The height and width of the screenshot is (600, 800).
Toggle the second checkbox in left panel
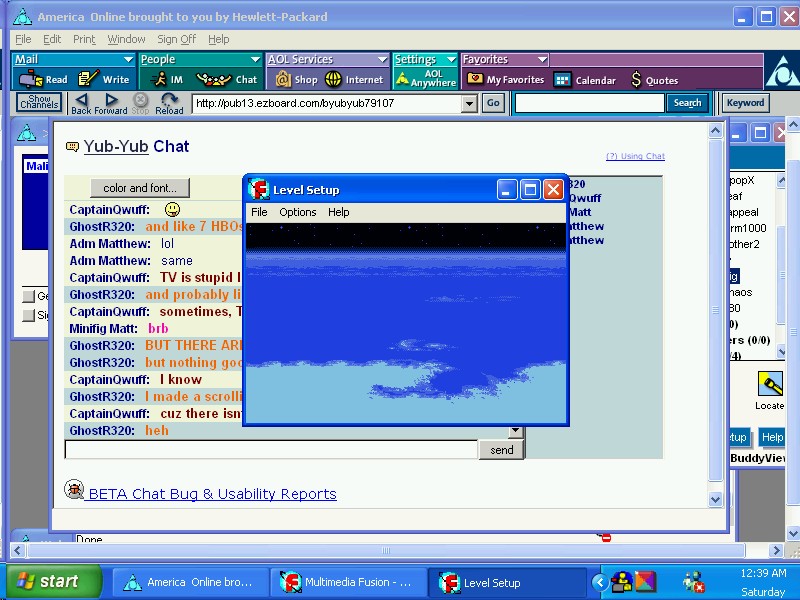click(29, 315)
